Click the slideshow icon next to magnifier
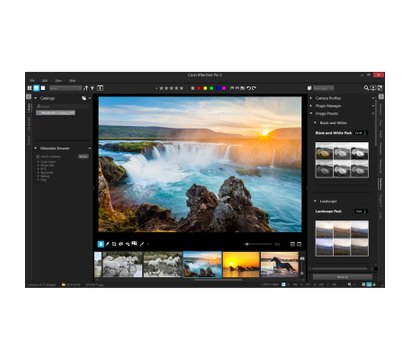The height and width of the screenshot is (360, 410). pyautogui.click(x=373, y=88)
